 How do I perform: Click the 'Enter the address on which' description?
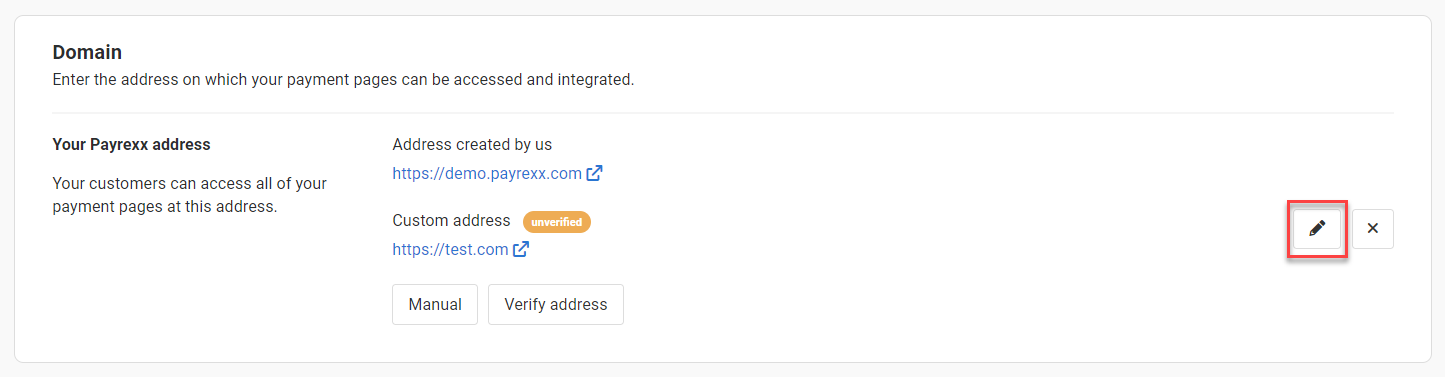click(343, 79)
